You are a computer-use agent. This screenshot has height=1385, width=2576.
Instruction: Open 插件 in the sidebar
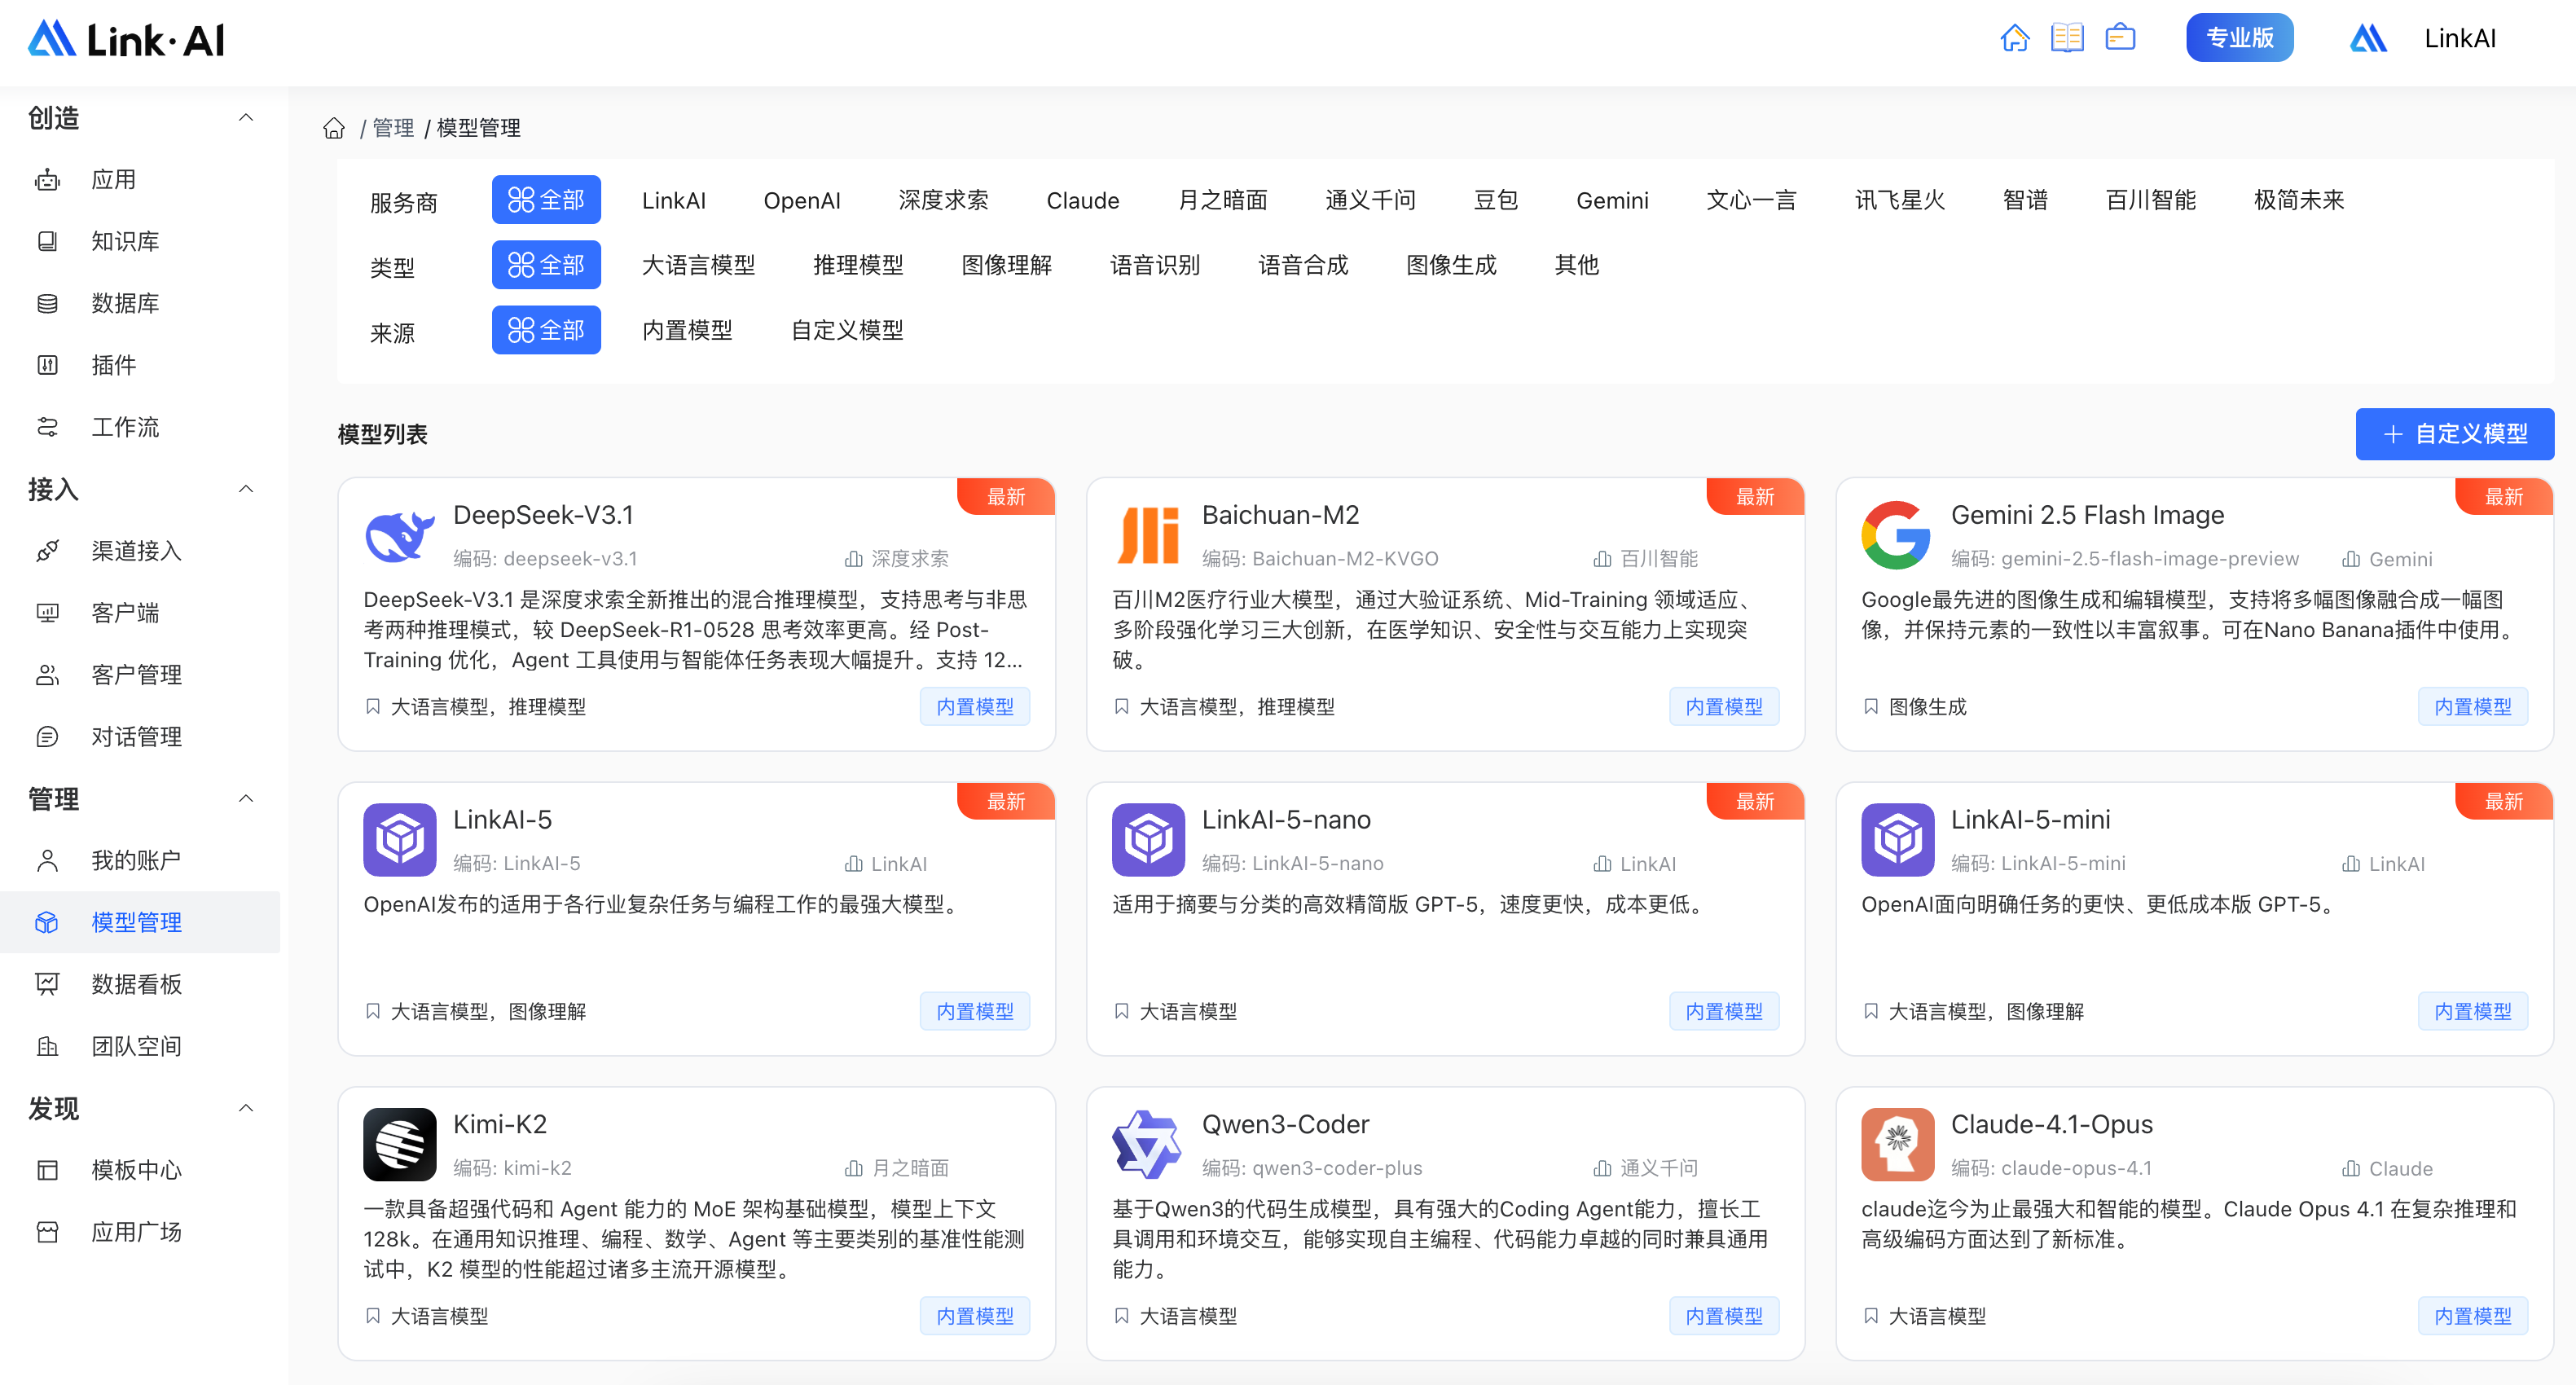point(140,365)
